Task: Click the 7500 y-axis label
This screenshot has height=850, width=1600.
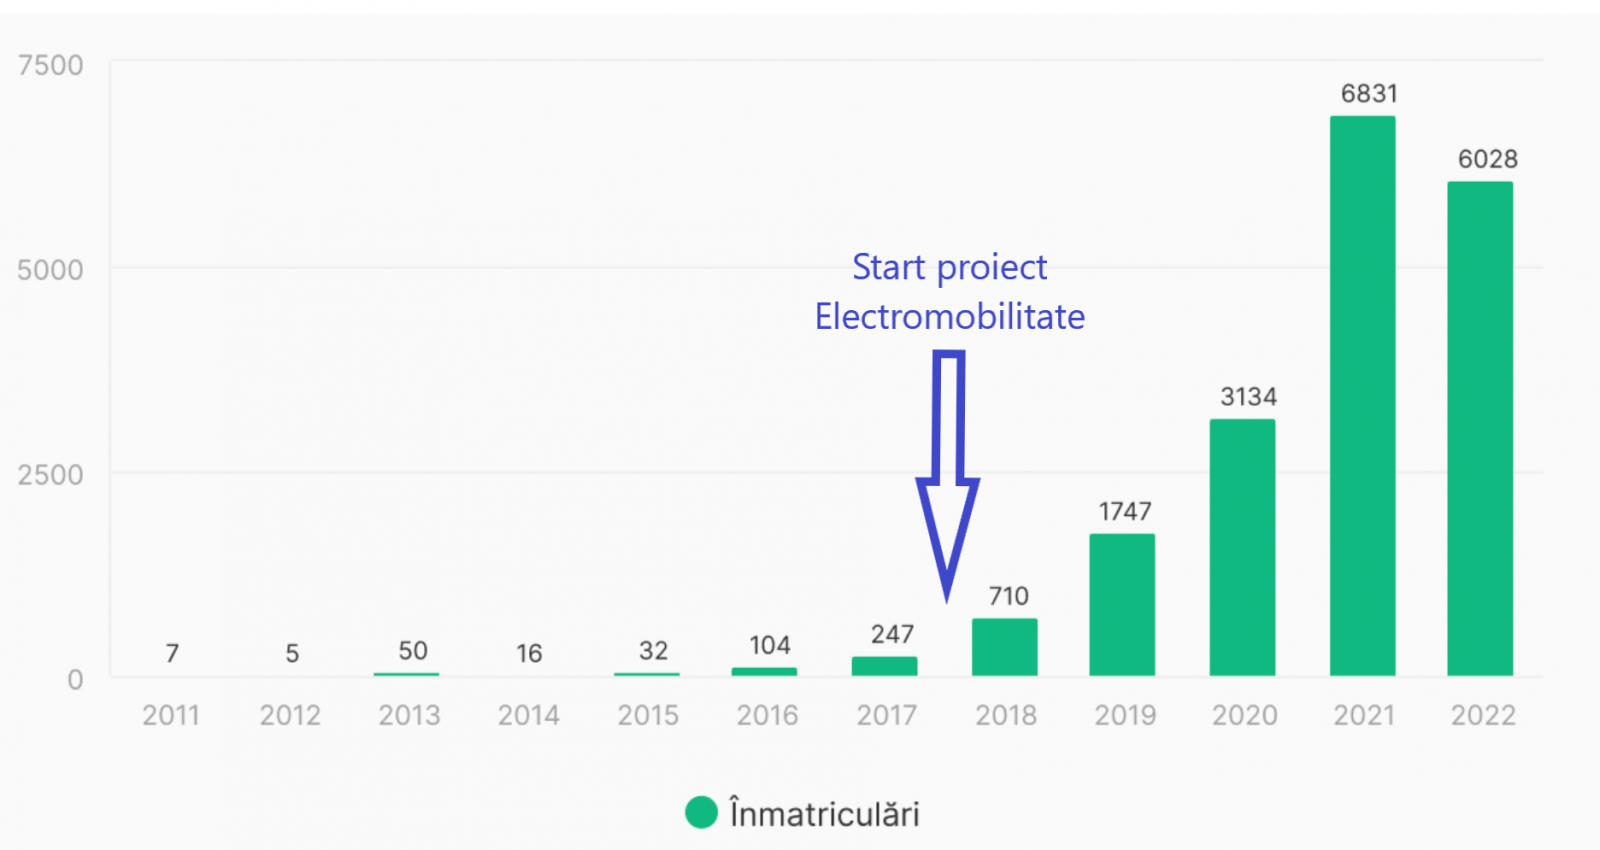Action: tap(51, 66)
